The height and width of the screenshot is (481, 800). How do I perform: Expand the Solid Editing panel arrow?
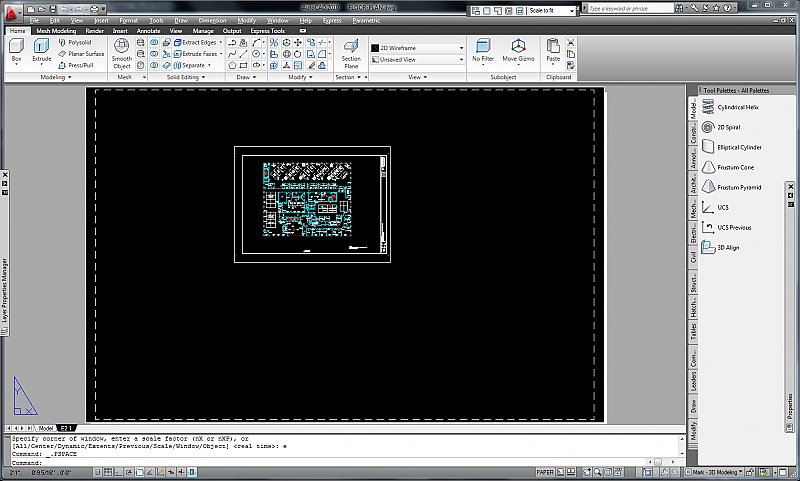pos(203,78)
